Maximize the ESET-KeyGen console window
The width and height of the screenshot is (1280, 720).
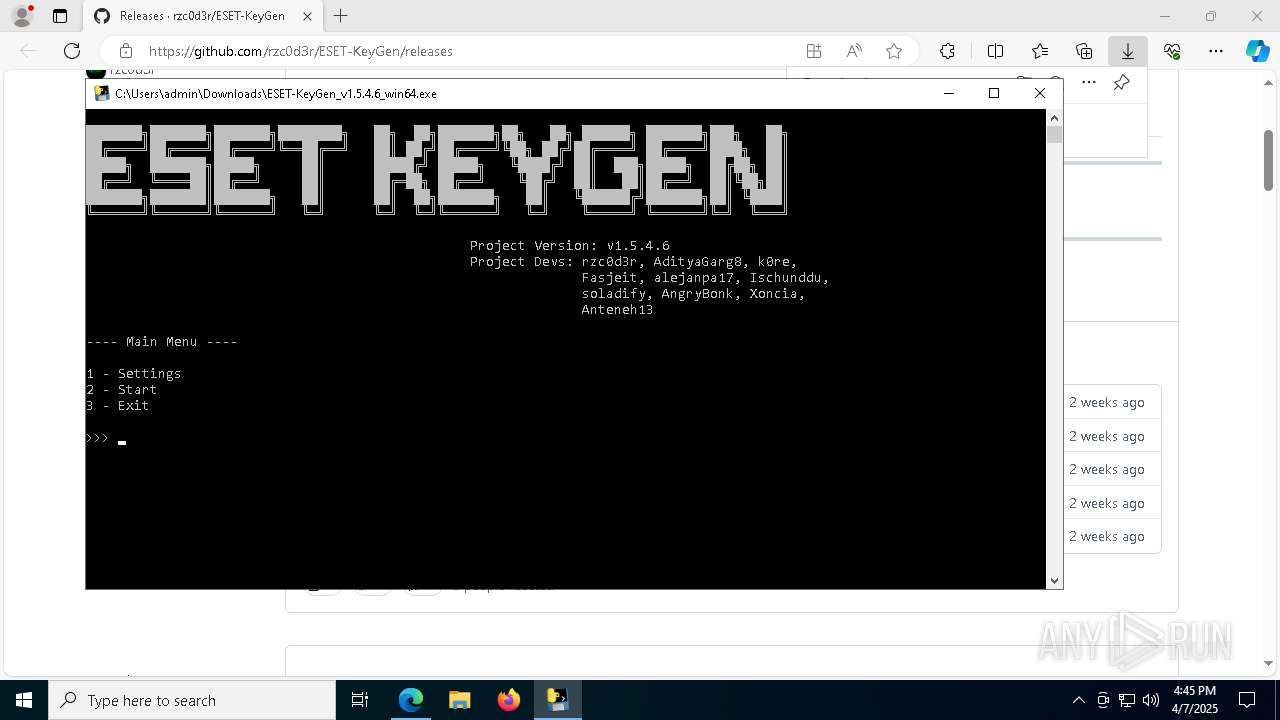click(x=994, y=93)
